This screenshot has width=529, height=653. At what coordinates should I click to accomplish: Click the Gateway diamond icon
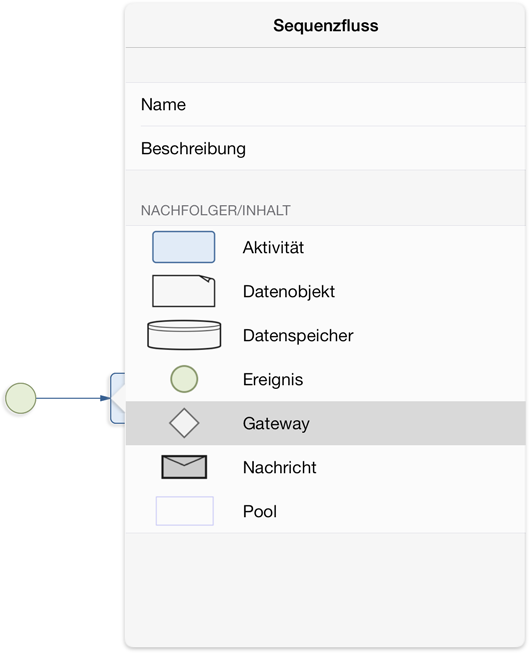[184, 423]
